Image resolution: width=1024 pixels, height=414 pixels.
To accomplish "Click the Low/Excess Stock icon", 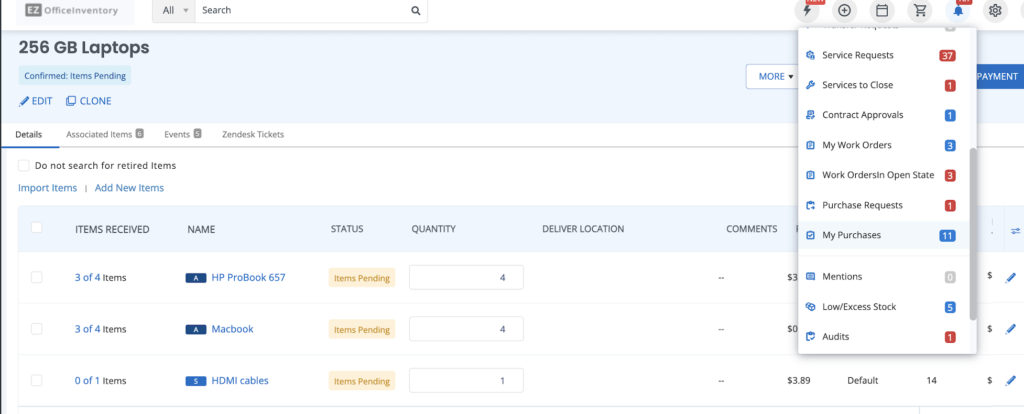I will pyautogui.click(x=810, y=308).
